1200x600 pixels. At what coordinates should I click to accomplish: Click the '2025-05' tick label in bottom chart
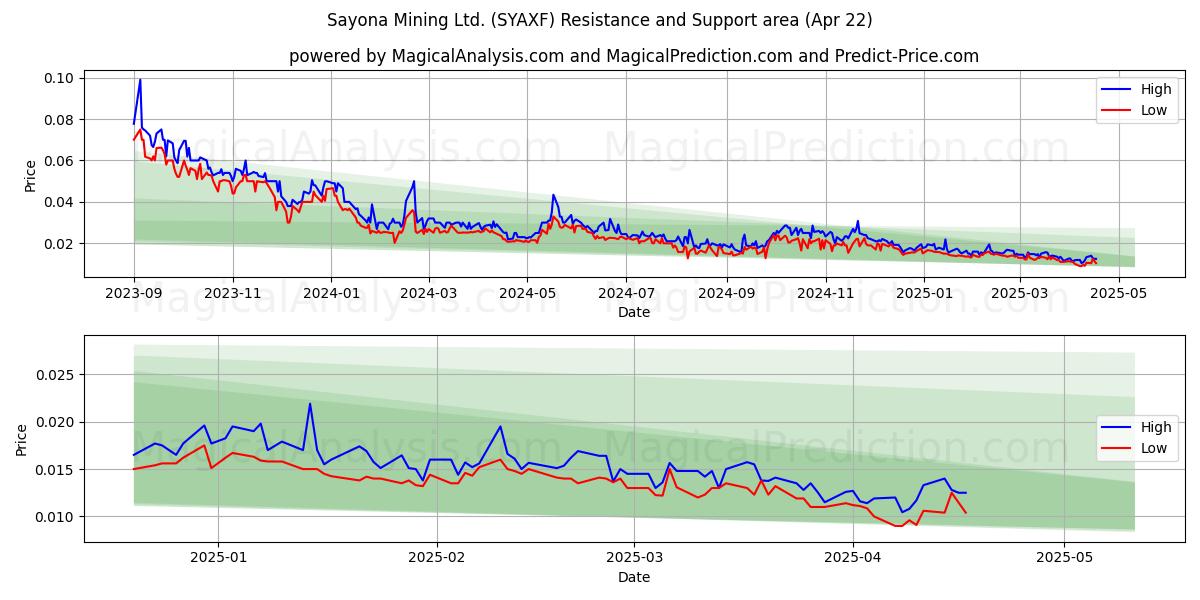click(1065, 558)
